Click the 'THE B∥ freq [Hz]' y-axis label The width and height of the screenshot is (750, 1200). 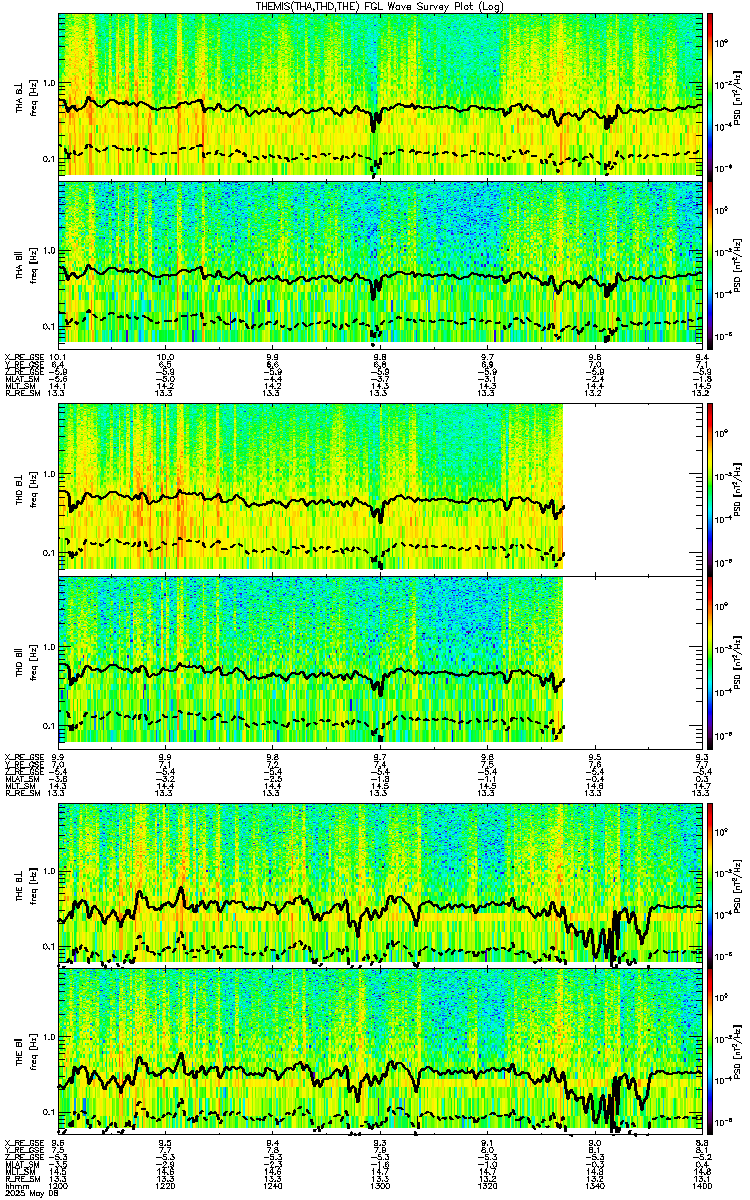point(25,1050)
